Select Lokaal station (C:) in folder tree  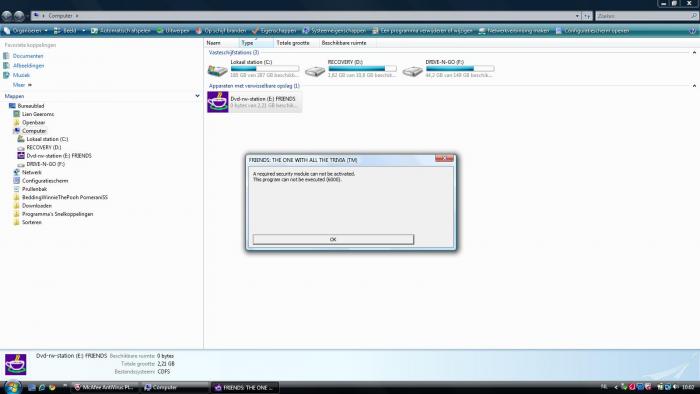tap(47, 139)
